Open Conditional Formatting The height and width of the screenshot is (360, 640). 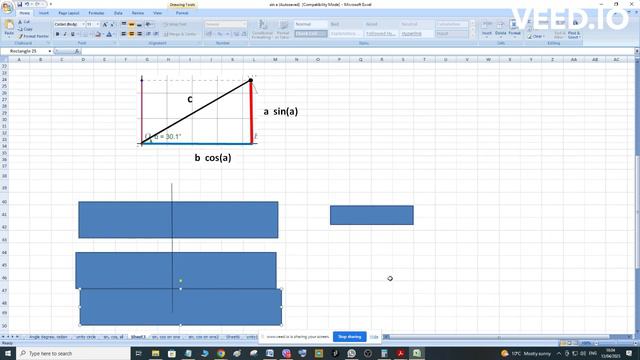pyautogui.click(x=262, y=29)
